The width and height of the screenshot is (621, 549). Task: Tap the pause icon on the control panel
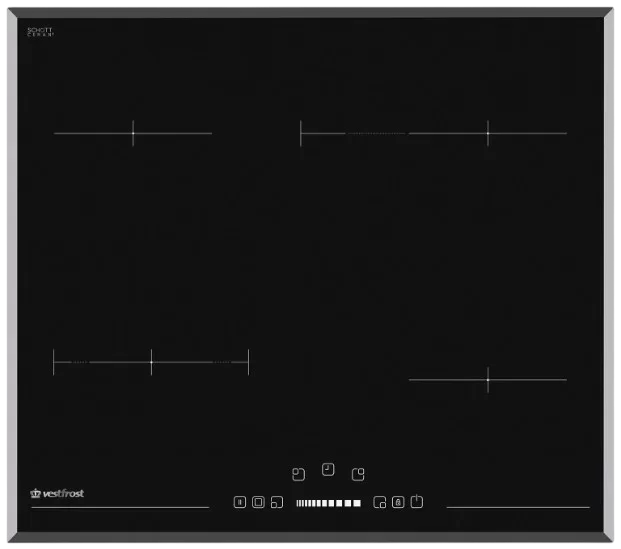pyautogui.click(x=239, y=502)
